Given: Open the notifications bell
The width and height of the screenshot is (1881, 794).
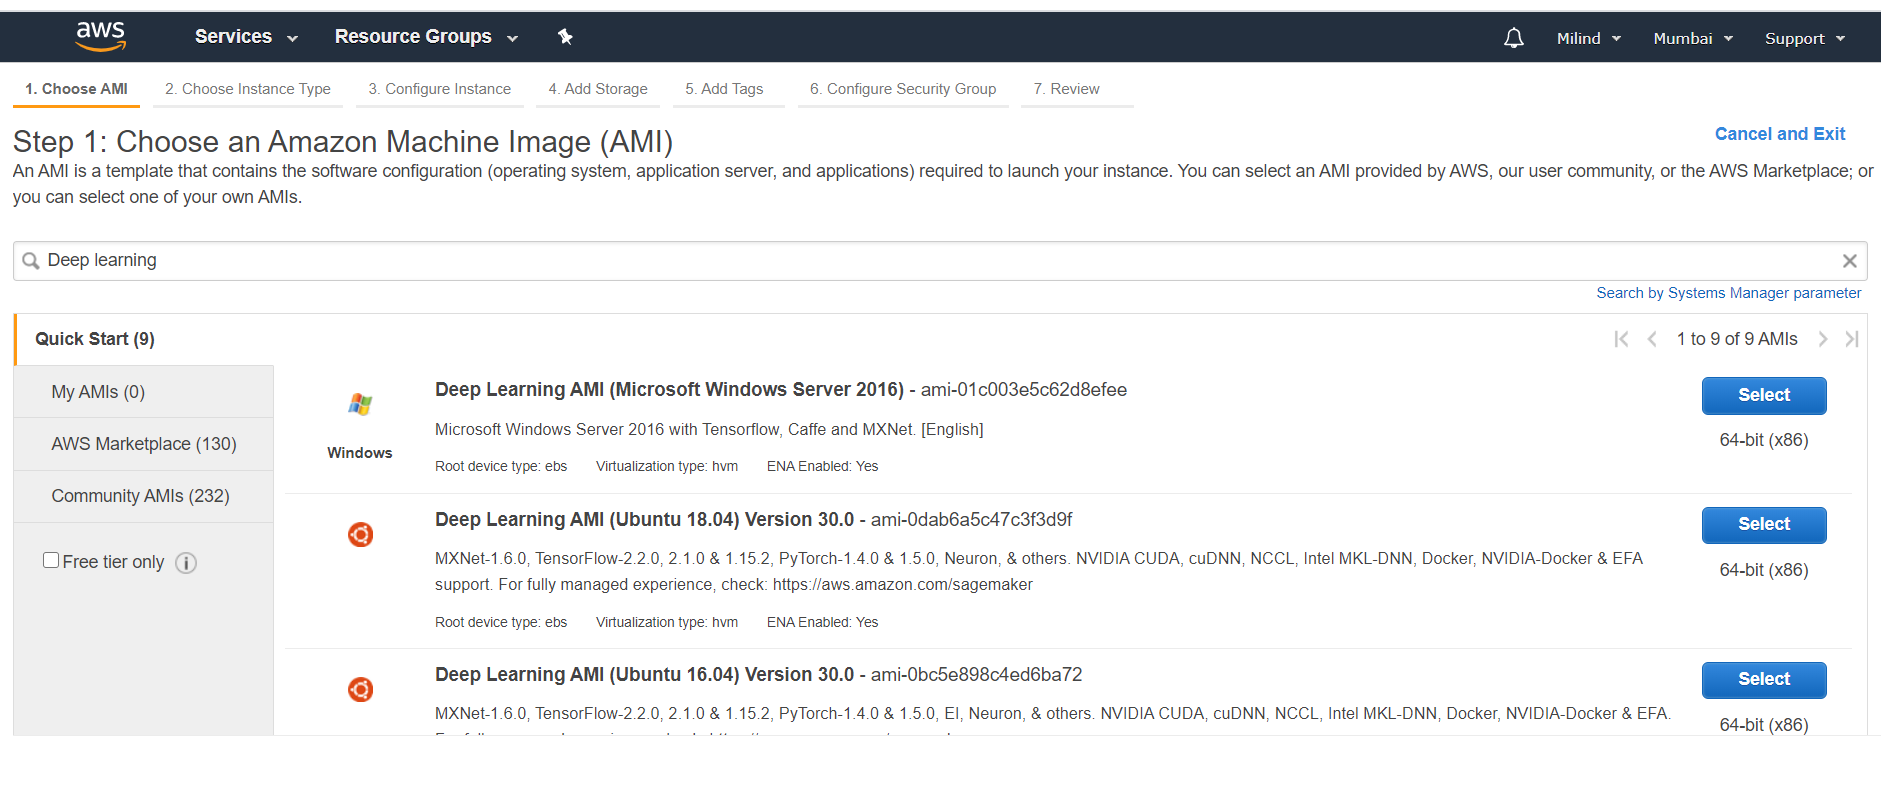Looking at the screenshot, I should pyautogui.click(x=1514, y=38).
